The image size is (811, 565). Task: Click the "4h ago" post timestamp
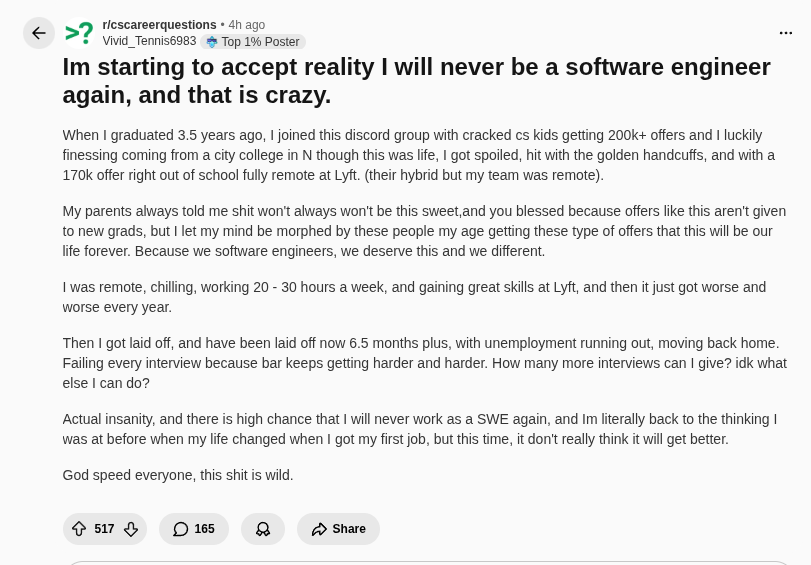point(247,25)
